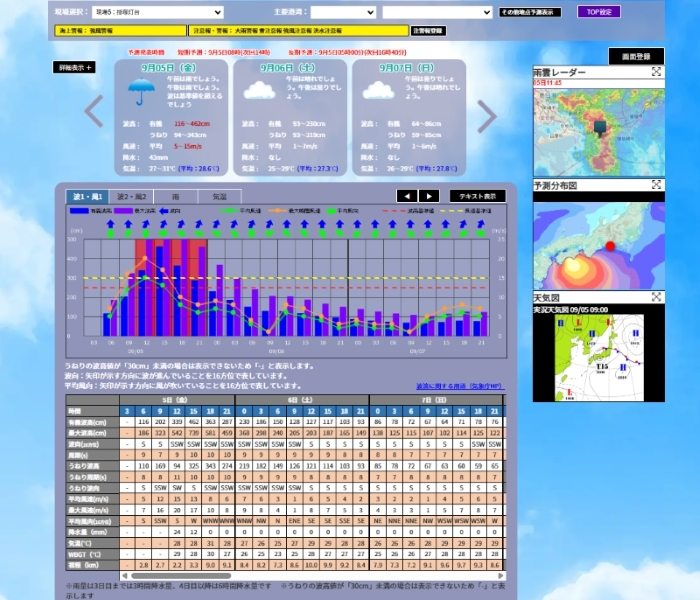Switch to the 気温 tab

click(x=220, y=196)
